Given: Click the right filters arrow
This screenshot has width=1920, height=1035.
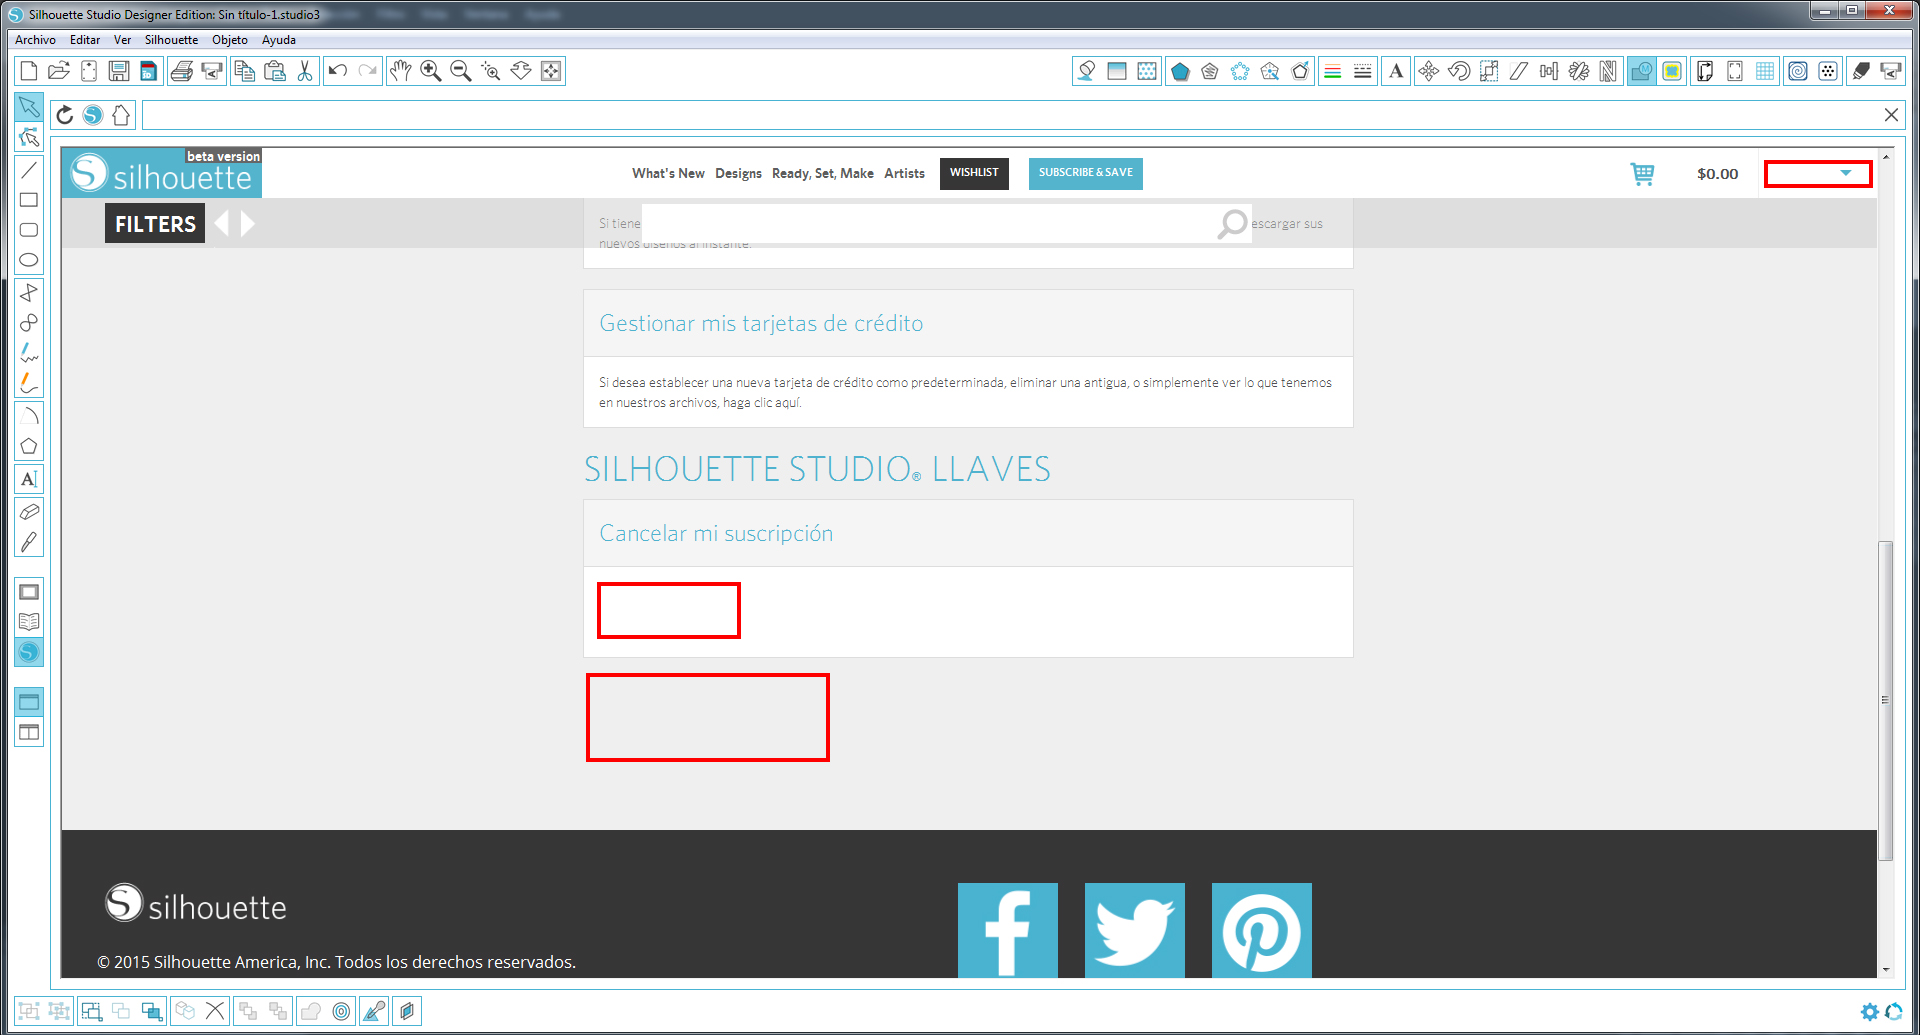Looking at the screenshot, I should coord(248,223).
